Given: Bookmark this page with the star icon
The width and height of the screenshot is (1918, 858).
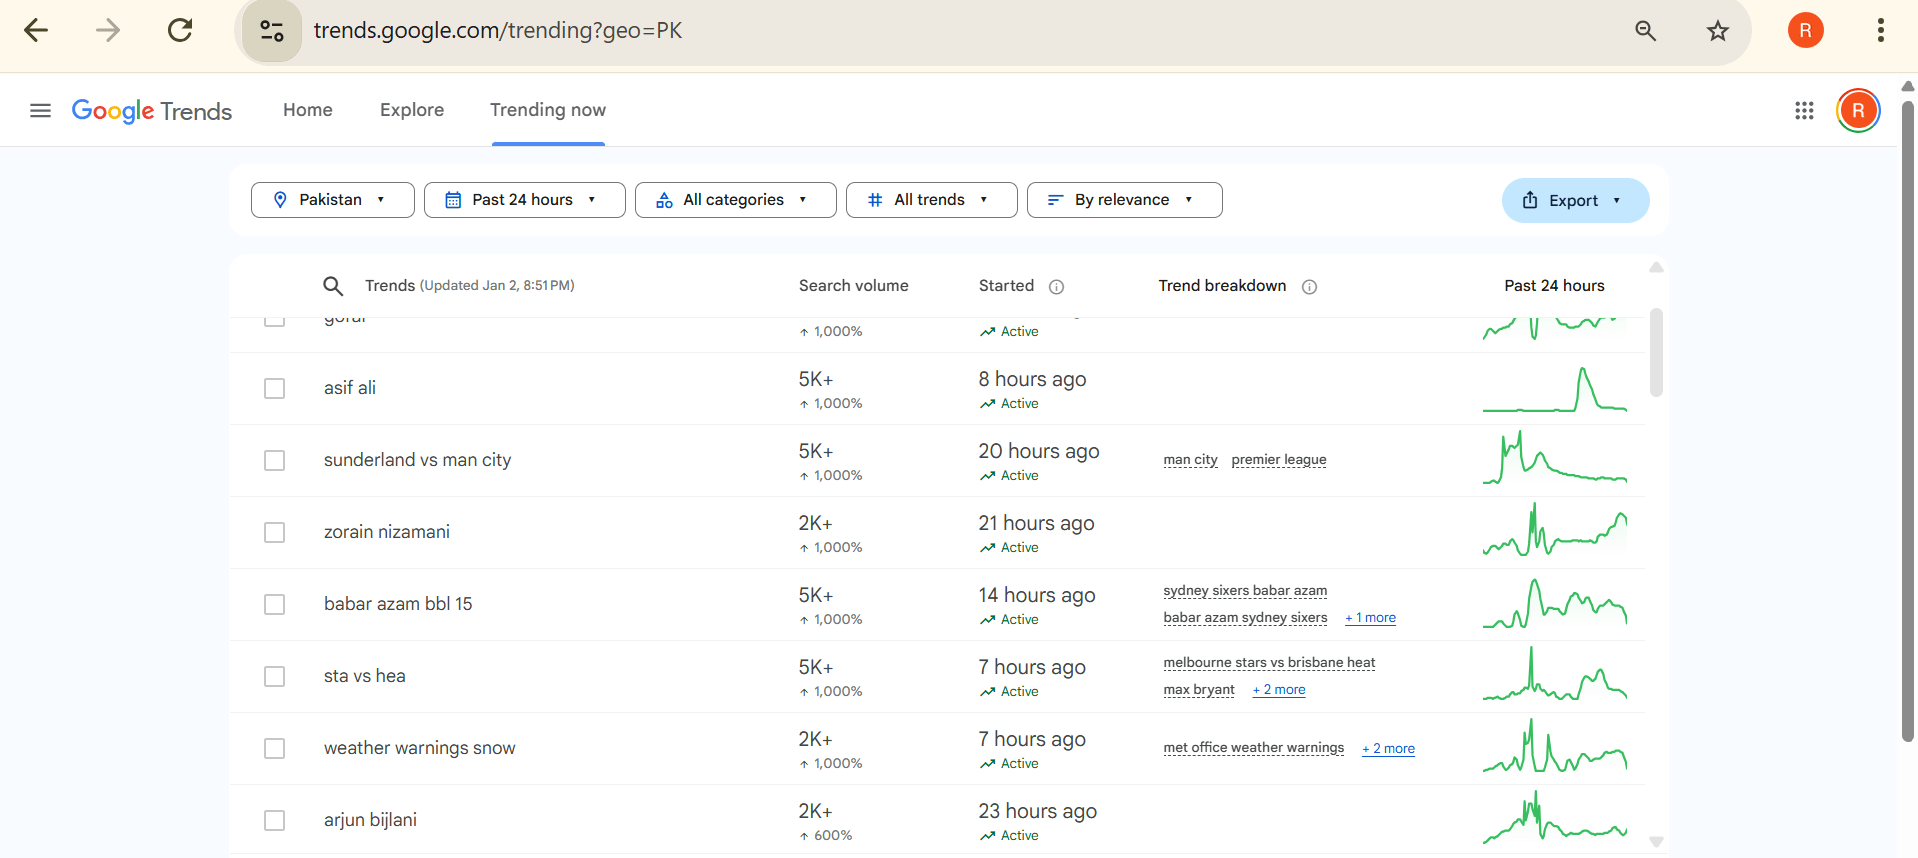Looking at the screenshot, I should [x=1717, y=30].
